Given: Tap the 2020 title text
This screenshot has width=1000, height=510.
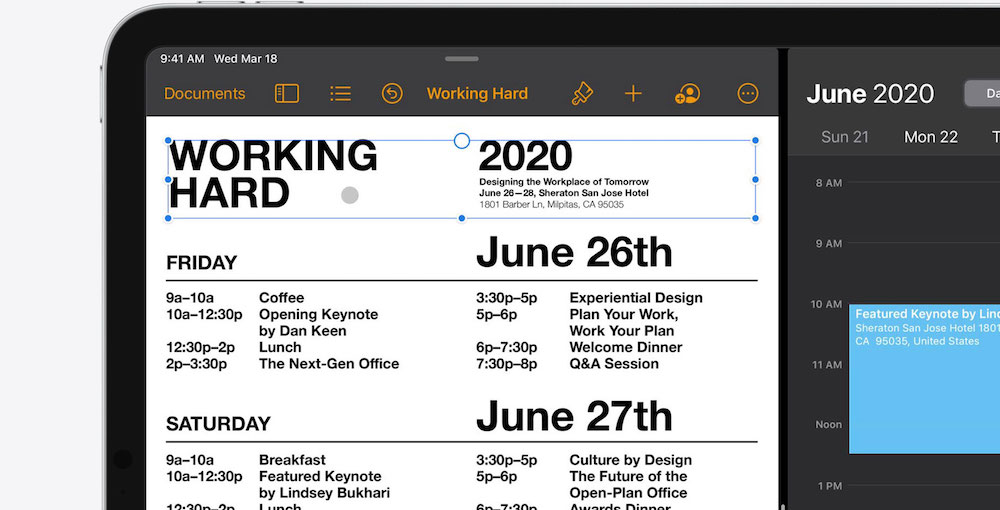Looking at the screenshot, I should [525, 156].
